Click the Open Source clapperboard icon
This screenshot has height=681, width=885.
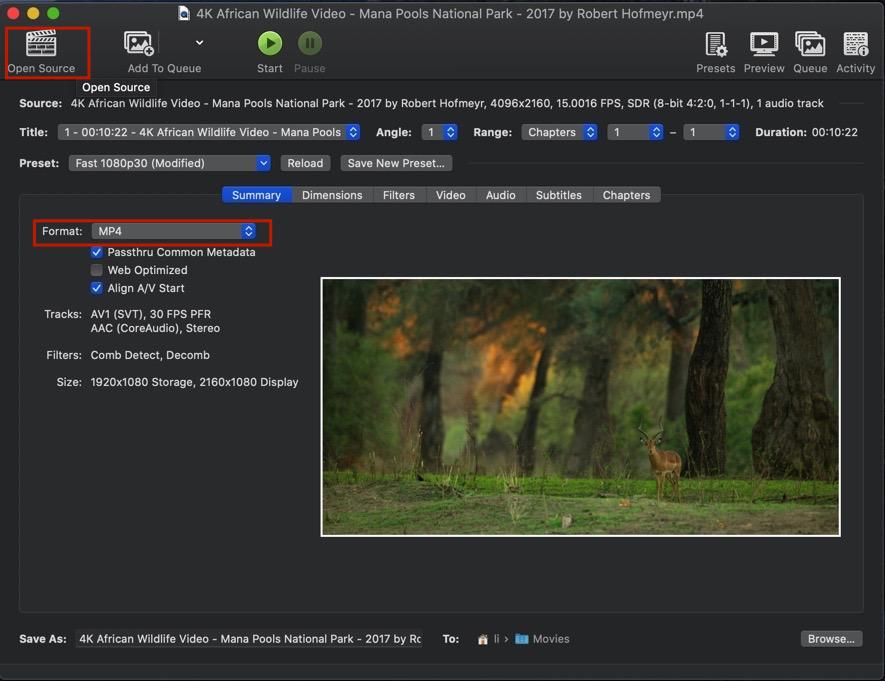(x=41, y=43)
